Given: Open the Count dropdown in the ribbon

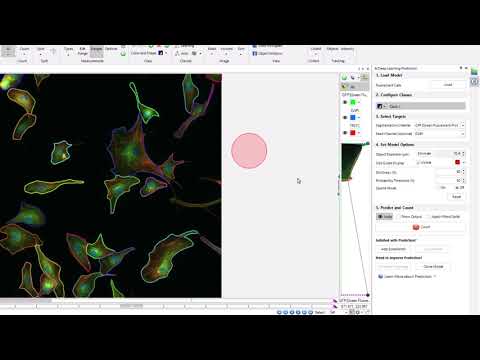Looking at the screenshot, I should point(24,51).
